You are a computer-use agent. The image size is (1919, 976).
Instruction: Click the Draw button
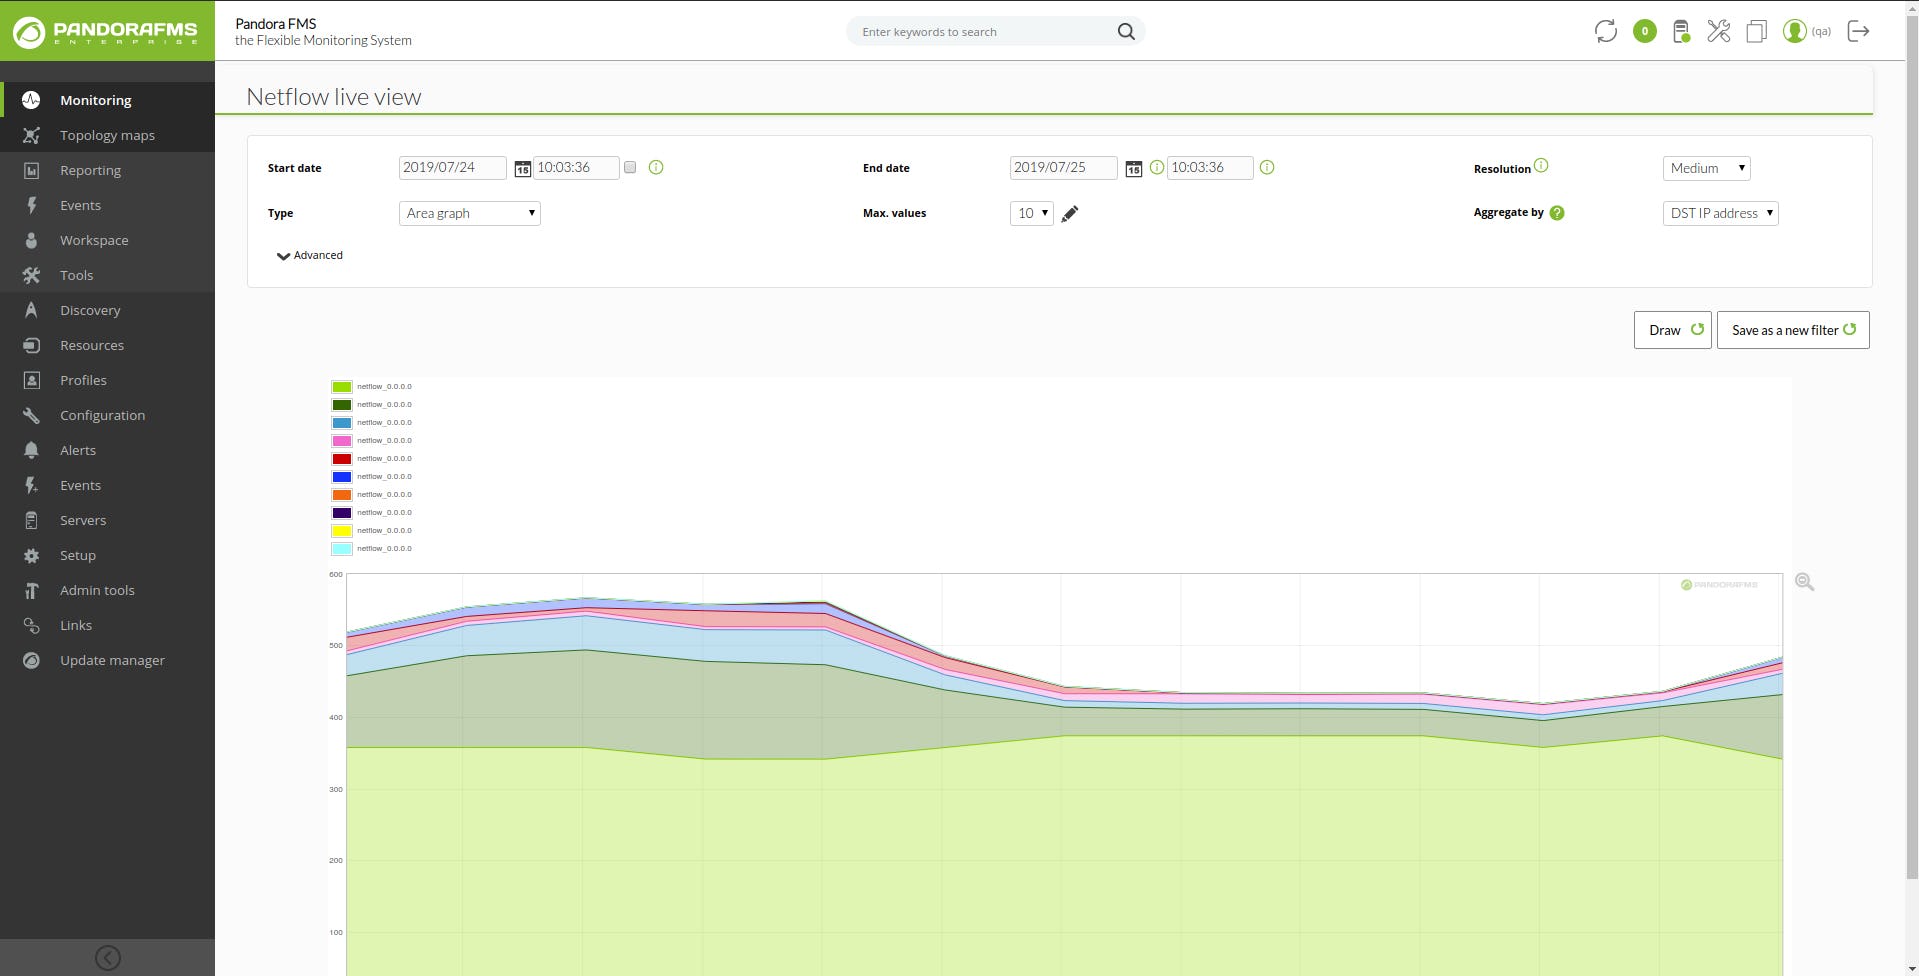[x=1672, y=330]
